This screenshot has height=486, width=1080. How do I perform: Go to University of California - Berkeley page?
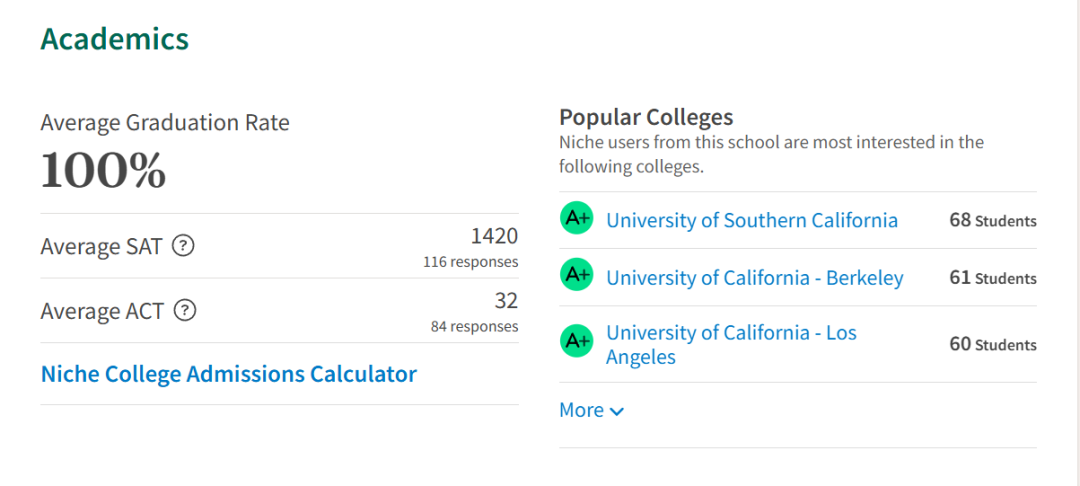click(x=755, y=278)
